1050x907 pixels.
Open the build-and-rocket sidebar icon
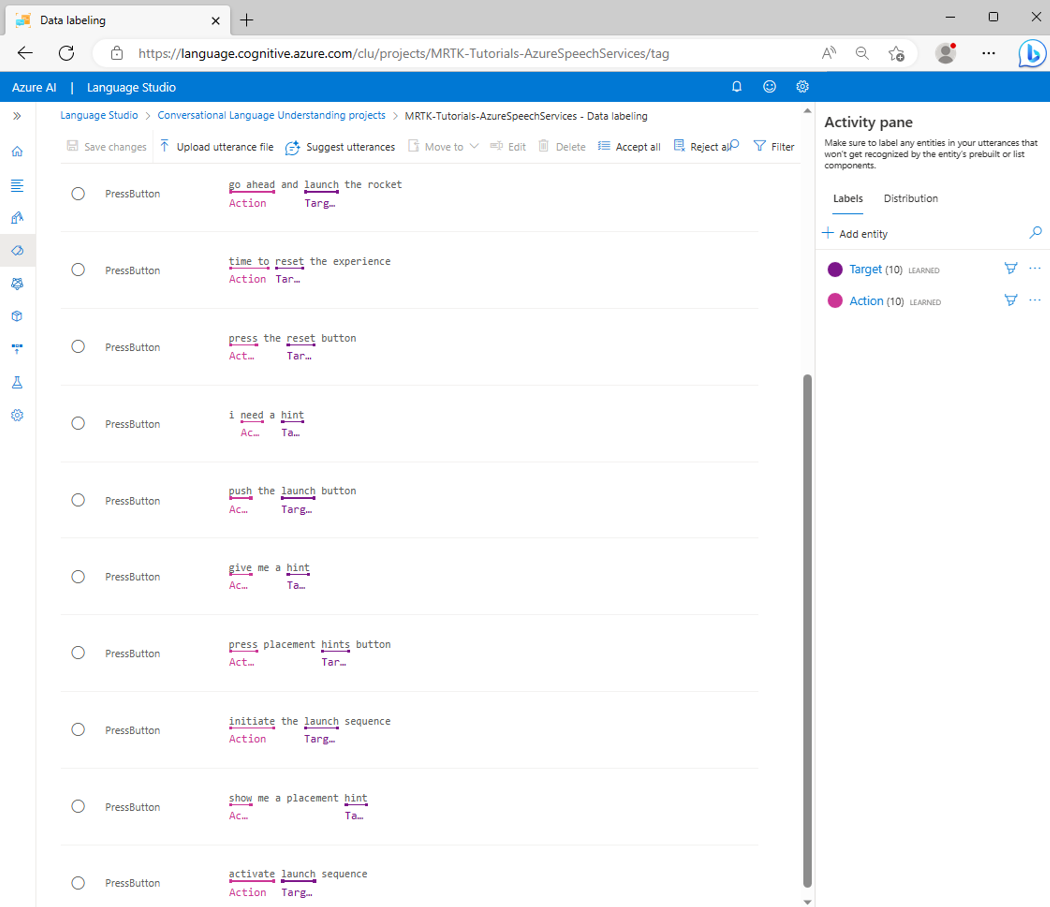[17, 218]
